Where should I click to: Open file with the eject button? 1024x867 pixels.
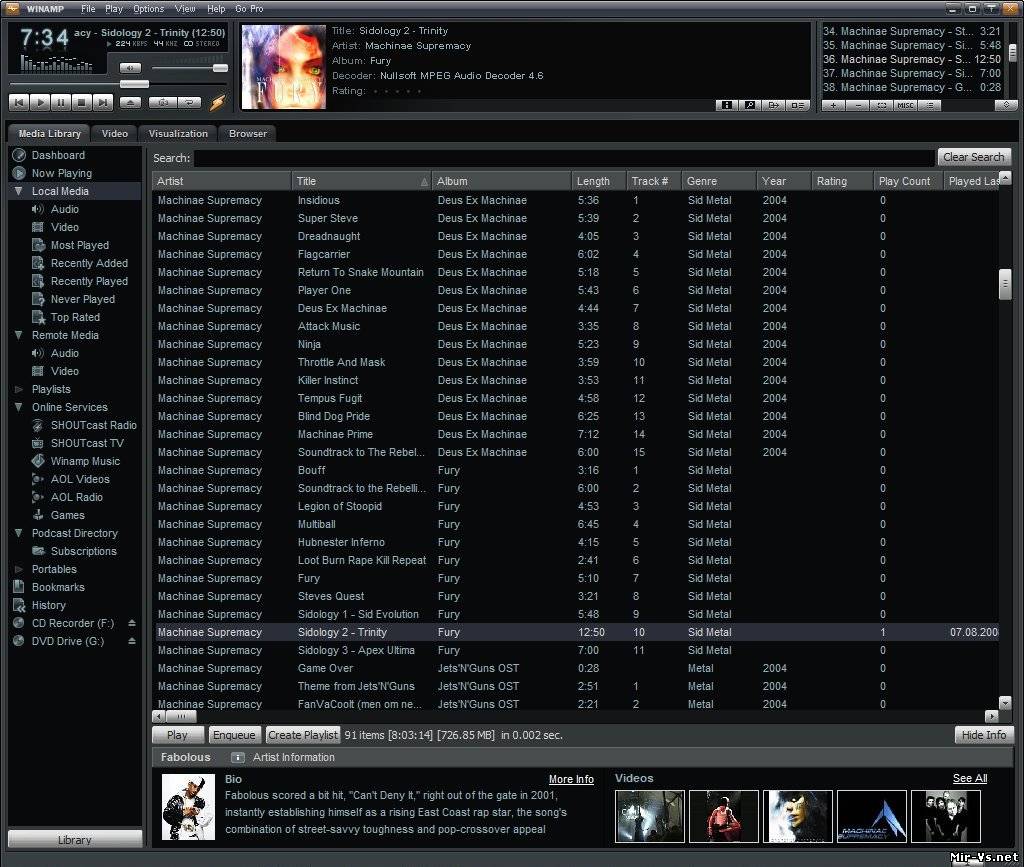click(x=130, y=102)
